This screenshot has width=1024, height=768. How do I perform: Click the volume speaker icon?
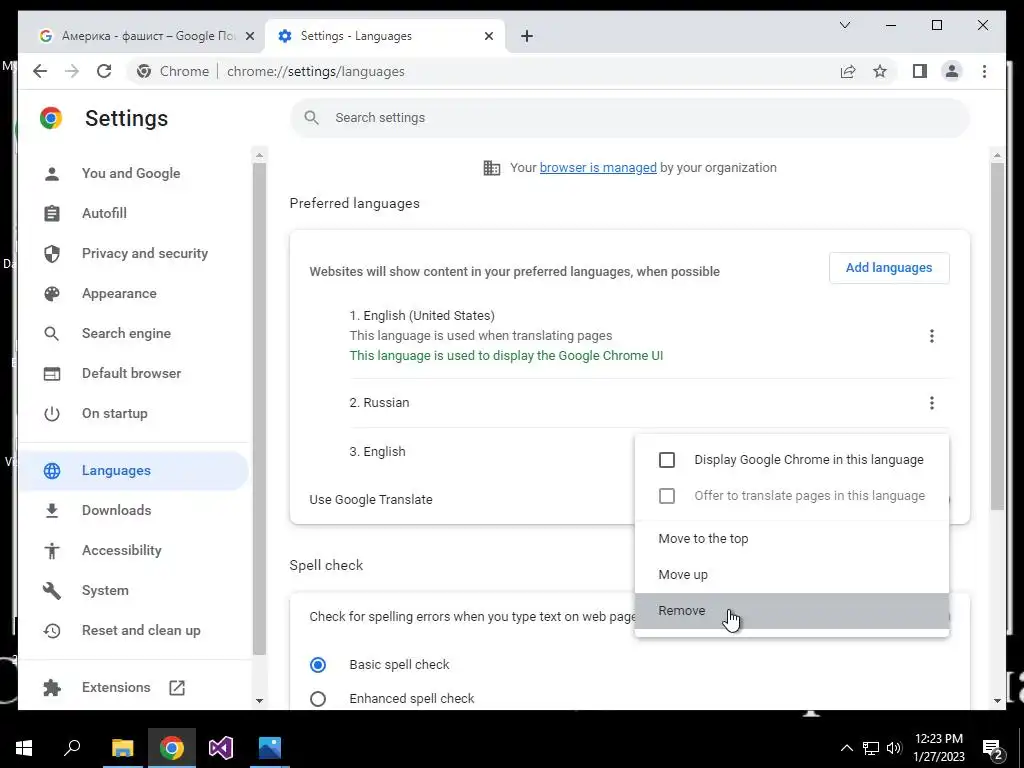[x=894, y=748]
